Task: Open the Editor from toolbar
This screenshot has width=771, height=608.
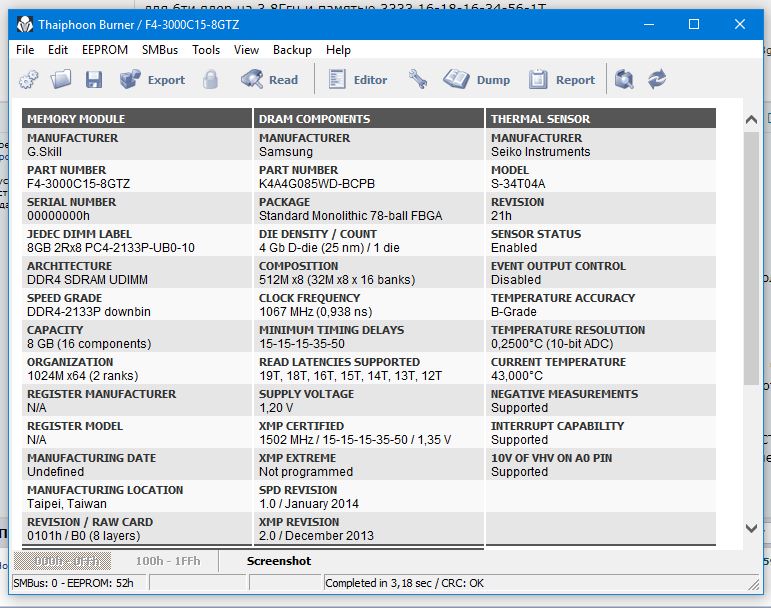Action: click(357, 80)
